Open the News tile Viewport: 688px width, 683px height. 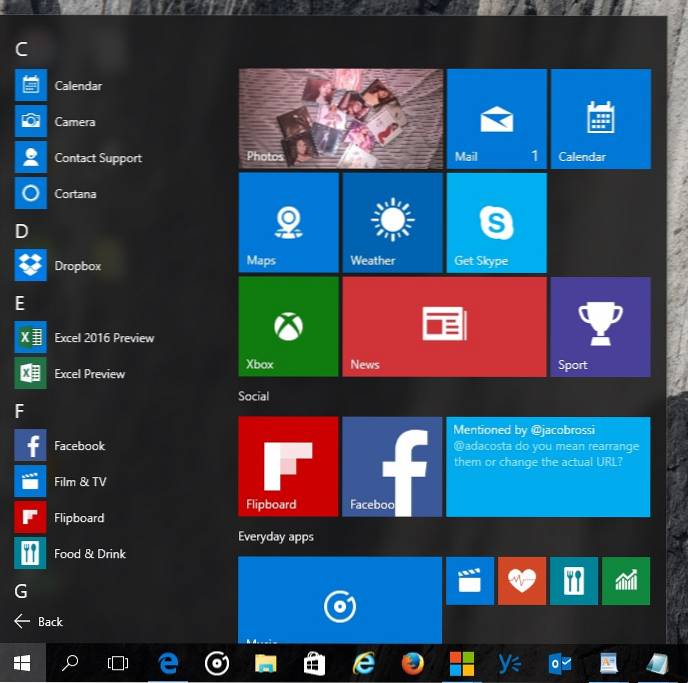point(444,326)
